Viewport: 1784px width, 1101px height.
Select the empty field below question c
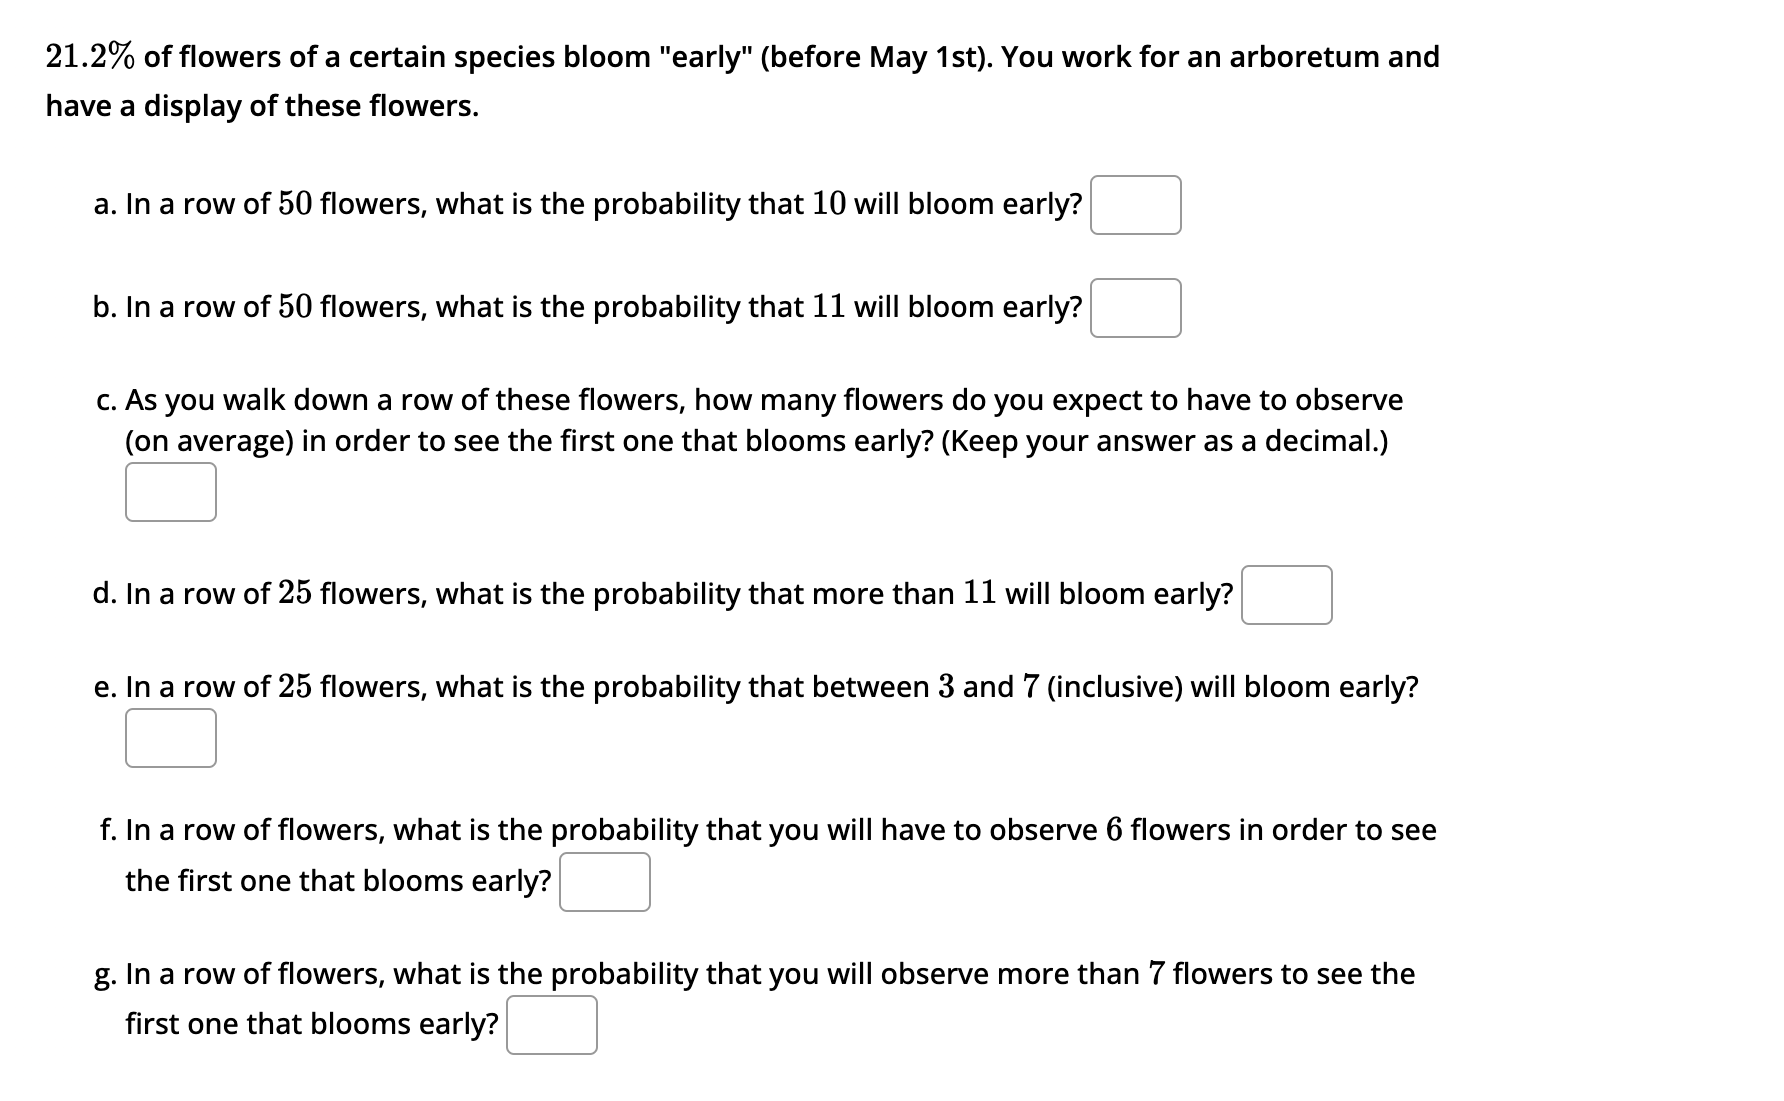170,491
